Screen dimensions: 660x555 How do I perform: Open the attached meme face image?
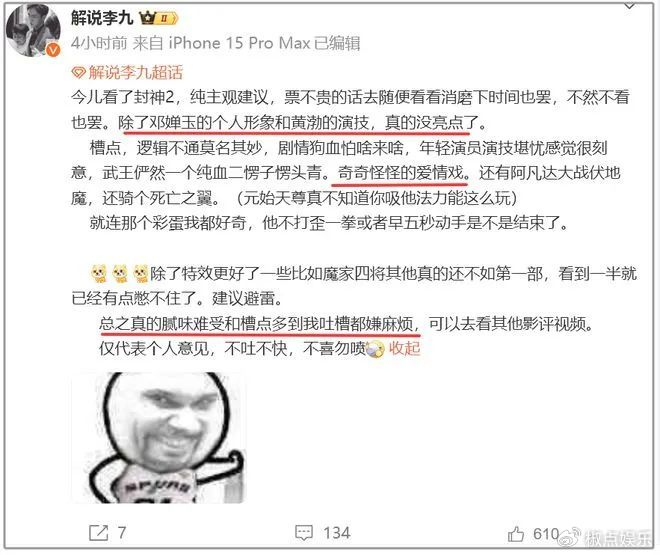159,437
